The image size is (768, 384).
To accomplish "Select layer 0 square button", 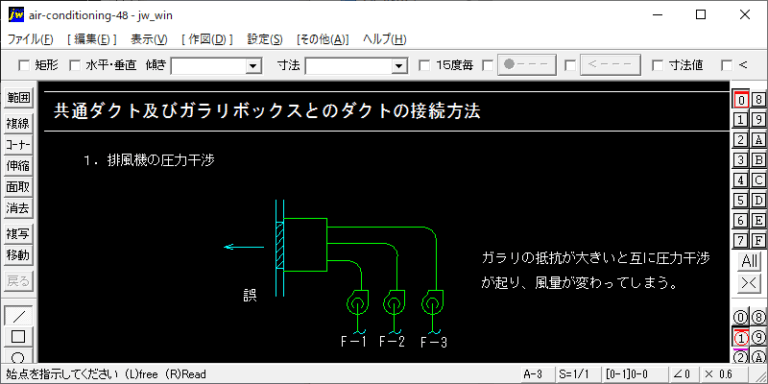I will tap(741, 100).
